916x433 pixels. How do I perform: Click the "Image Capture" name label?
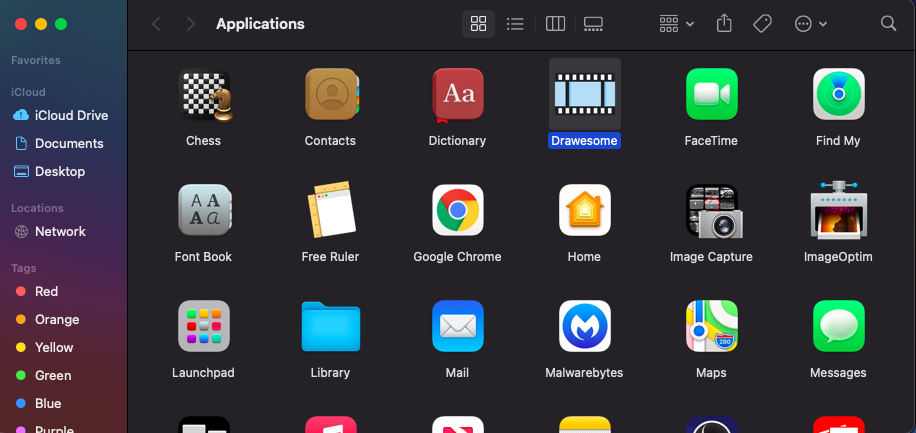[x=711, y=257]
